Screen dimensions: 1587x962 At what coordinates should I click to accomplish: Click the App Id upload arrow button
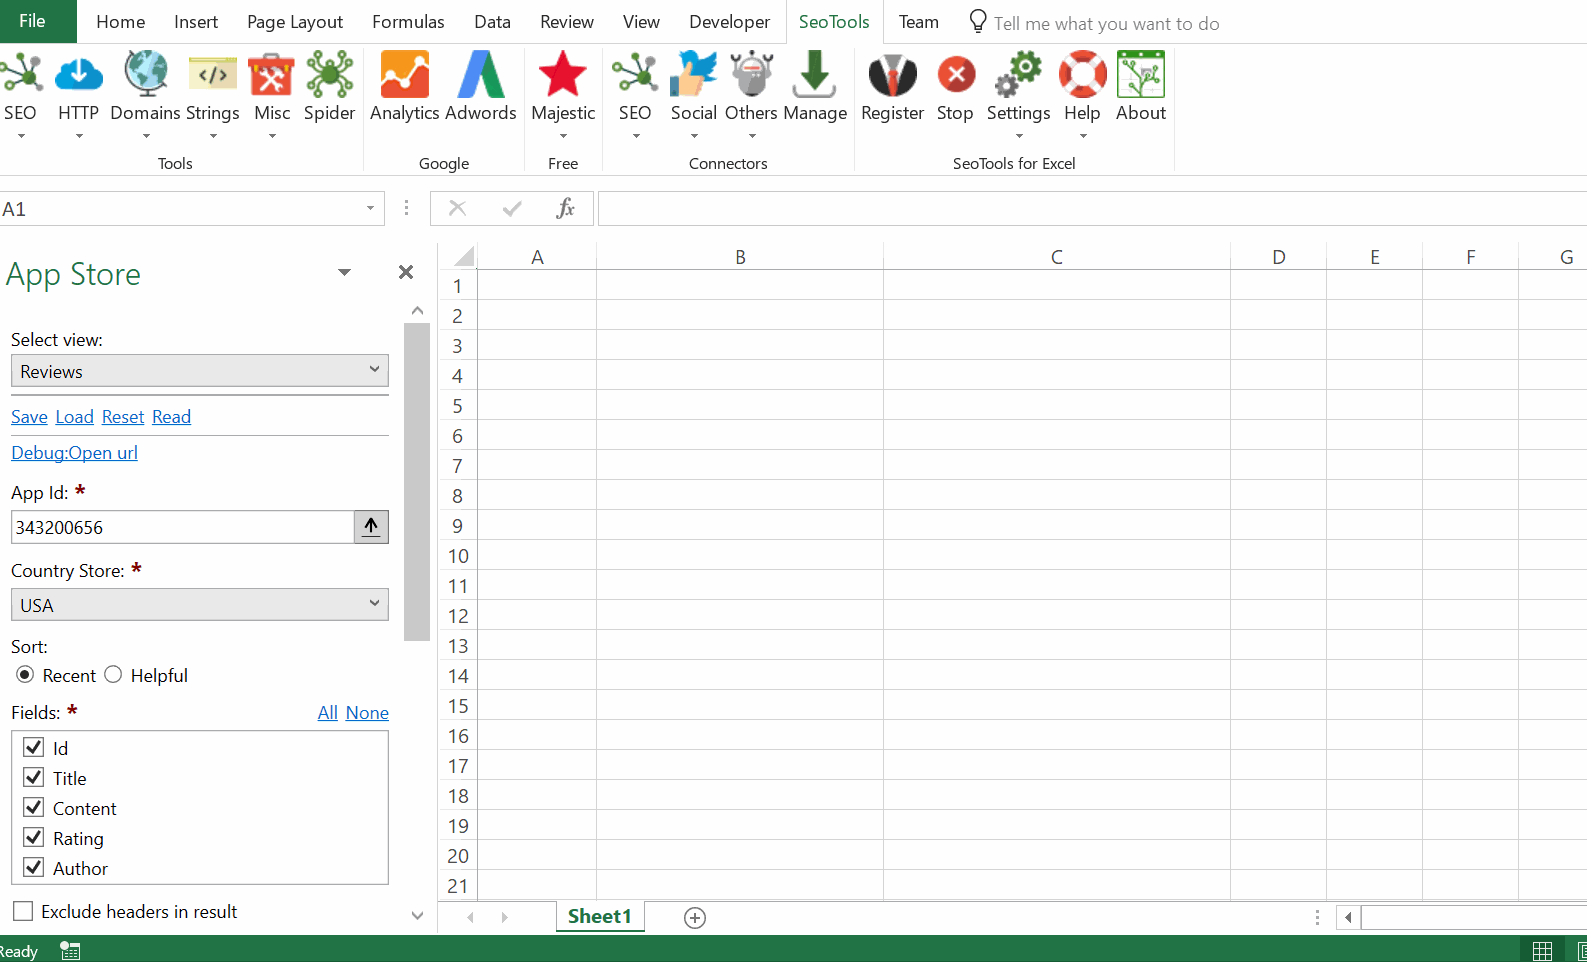[x=371, y=527]
